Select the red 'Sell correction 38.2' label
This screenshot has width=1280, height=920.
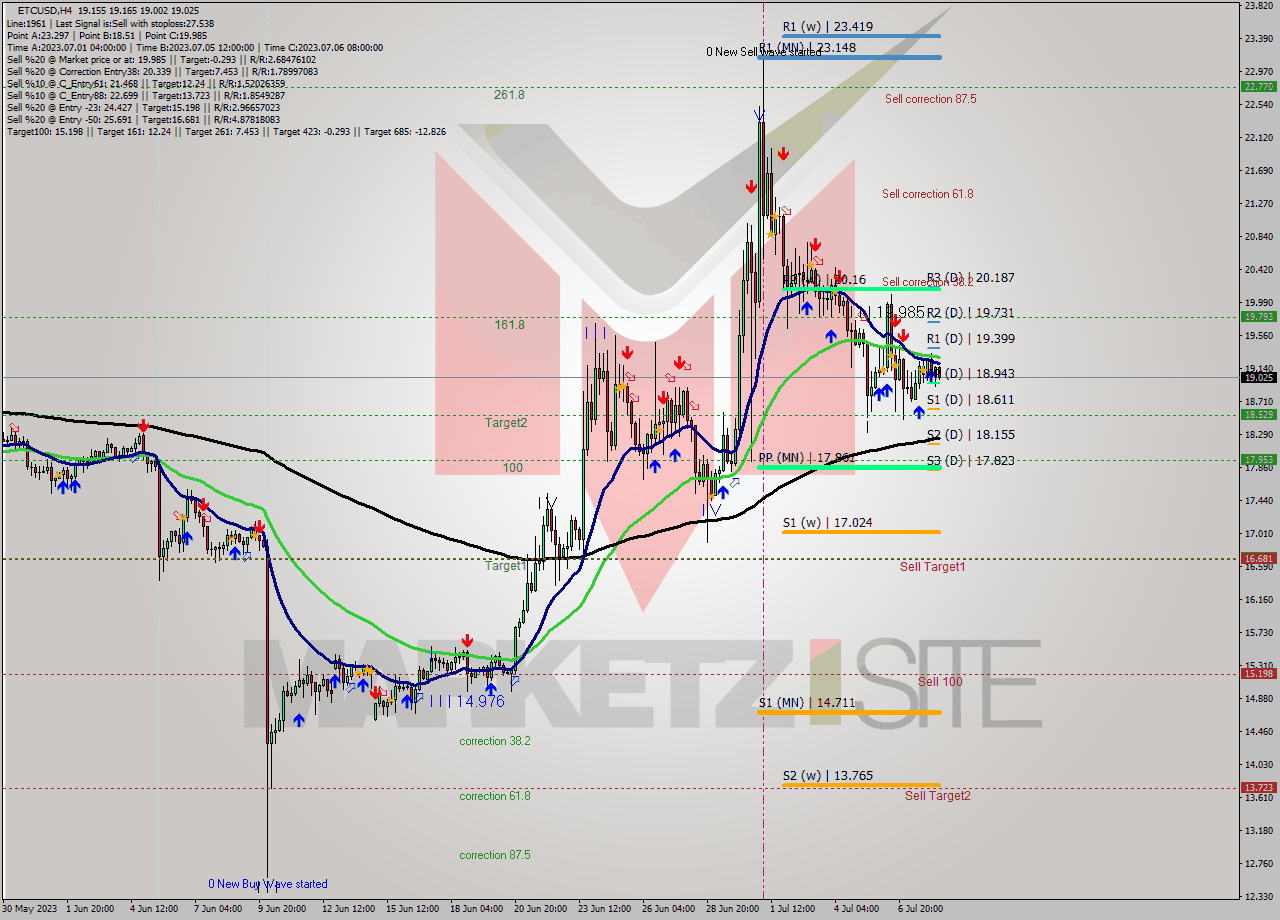pos(927,282)
